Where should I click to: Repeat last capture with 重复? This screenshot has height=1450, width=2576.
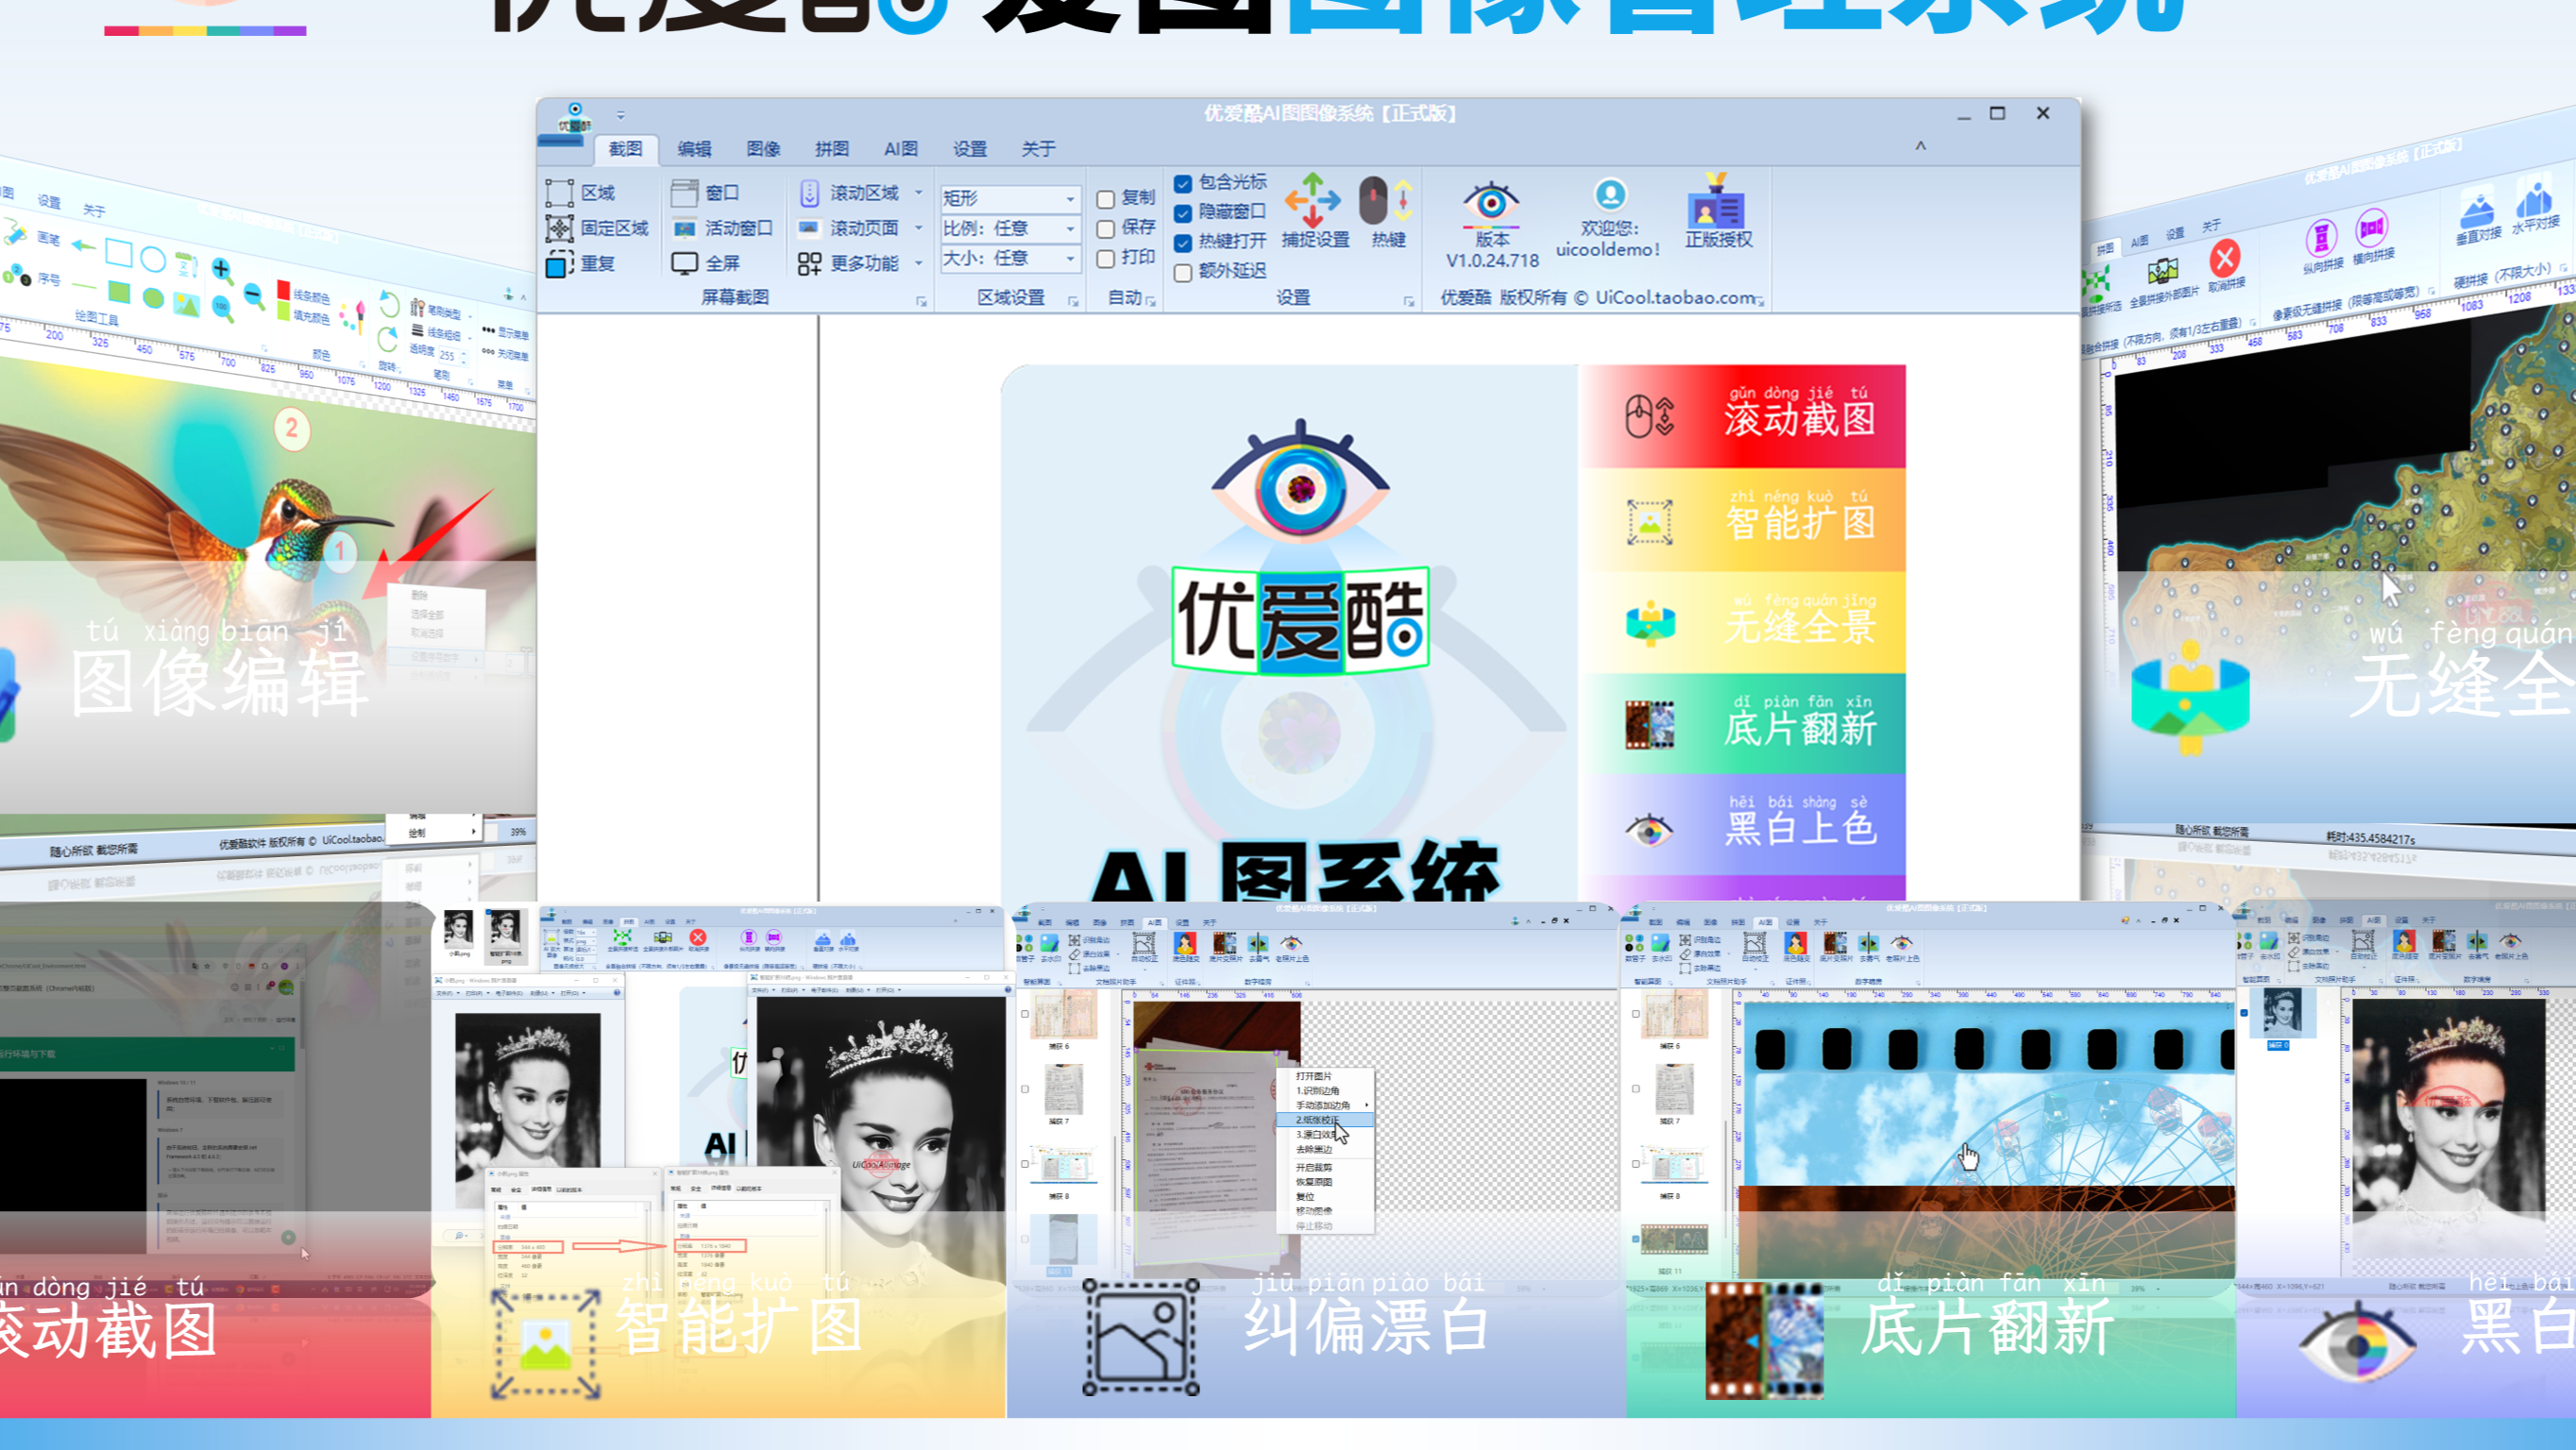(581, 264)
